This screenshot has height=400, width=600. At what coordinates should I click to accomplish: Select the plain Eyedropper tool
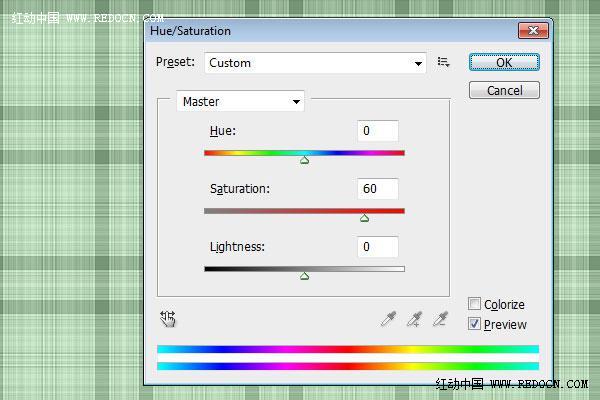tap(389, 319)
